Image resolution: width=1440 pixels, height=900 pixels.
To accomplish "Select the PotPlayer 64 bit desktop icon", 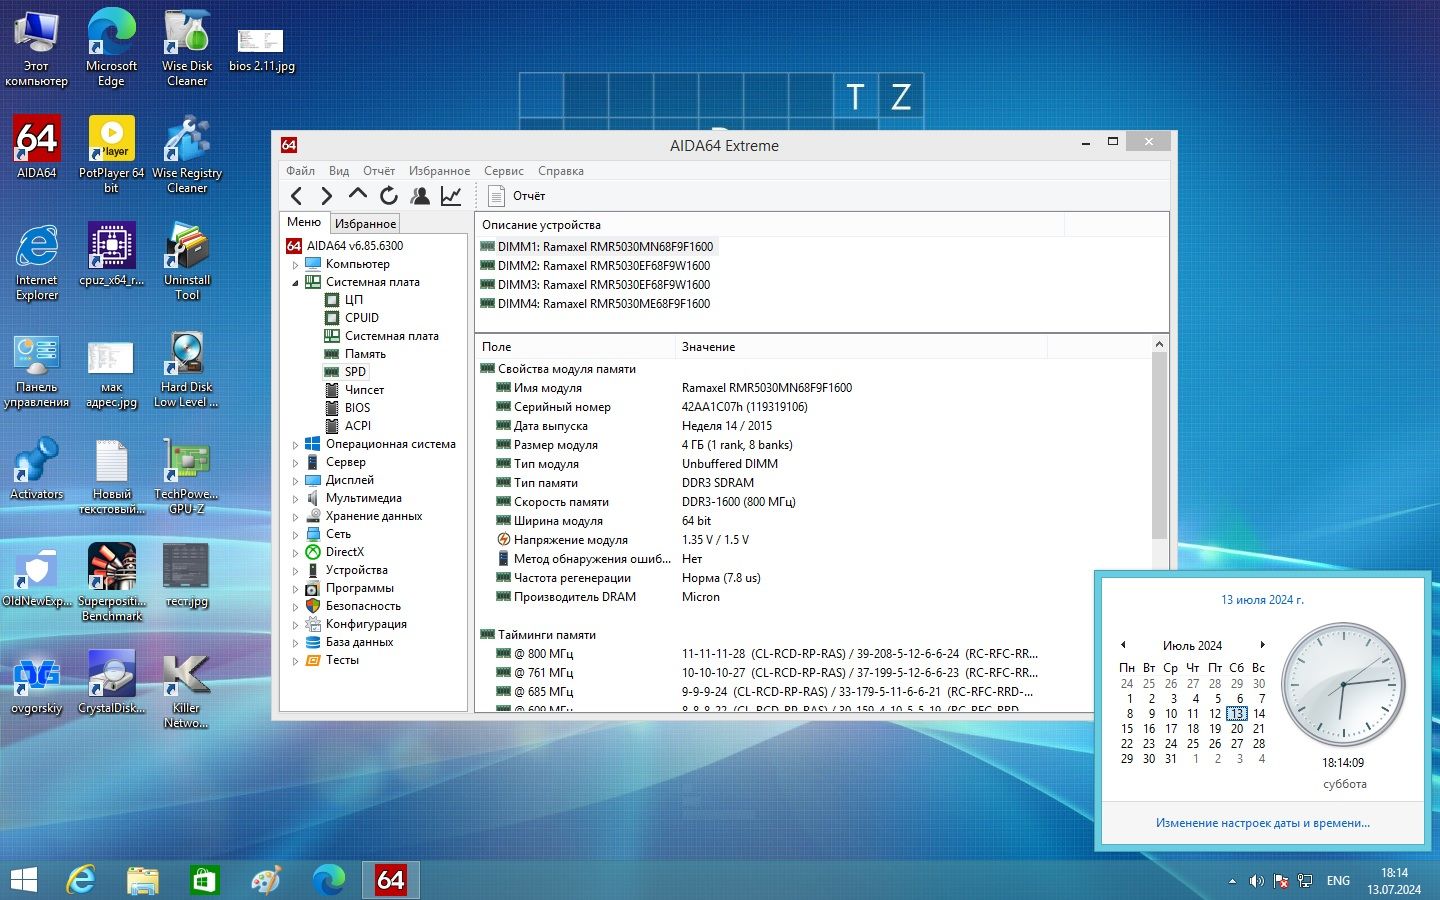I will coord(111,155).
